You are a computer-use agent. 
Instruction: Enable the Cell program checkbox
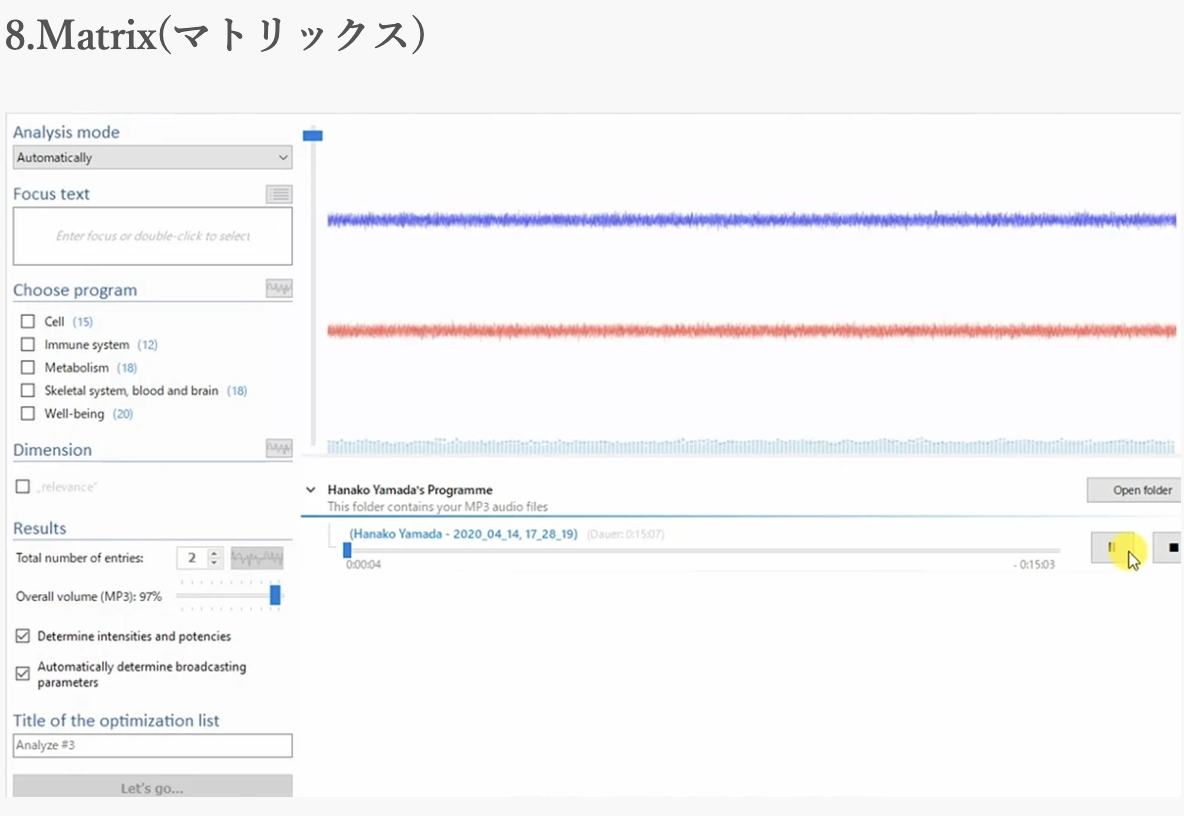(28, 322)
